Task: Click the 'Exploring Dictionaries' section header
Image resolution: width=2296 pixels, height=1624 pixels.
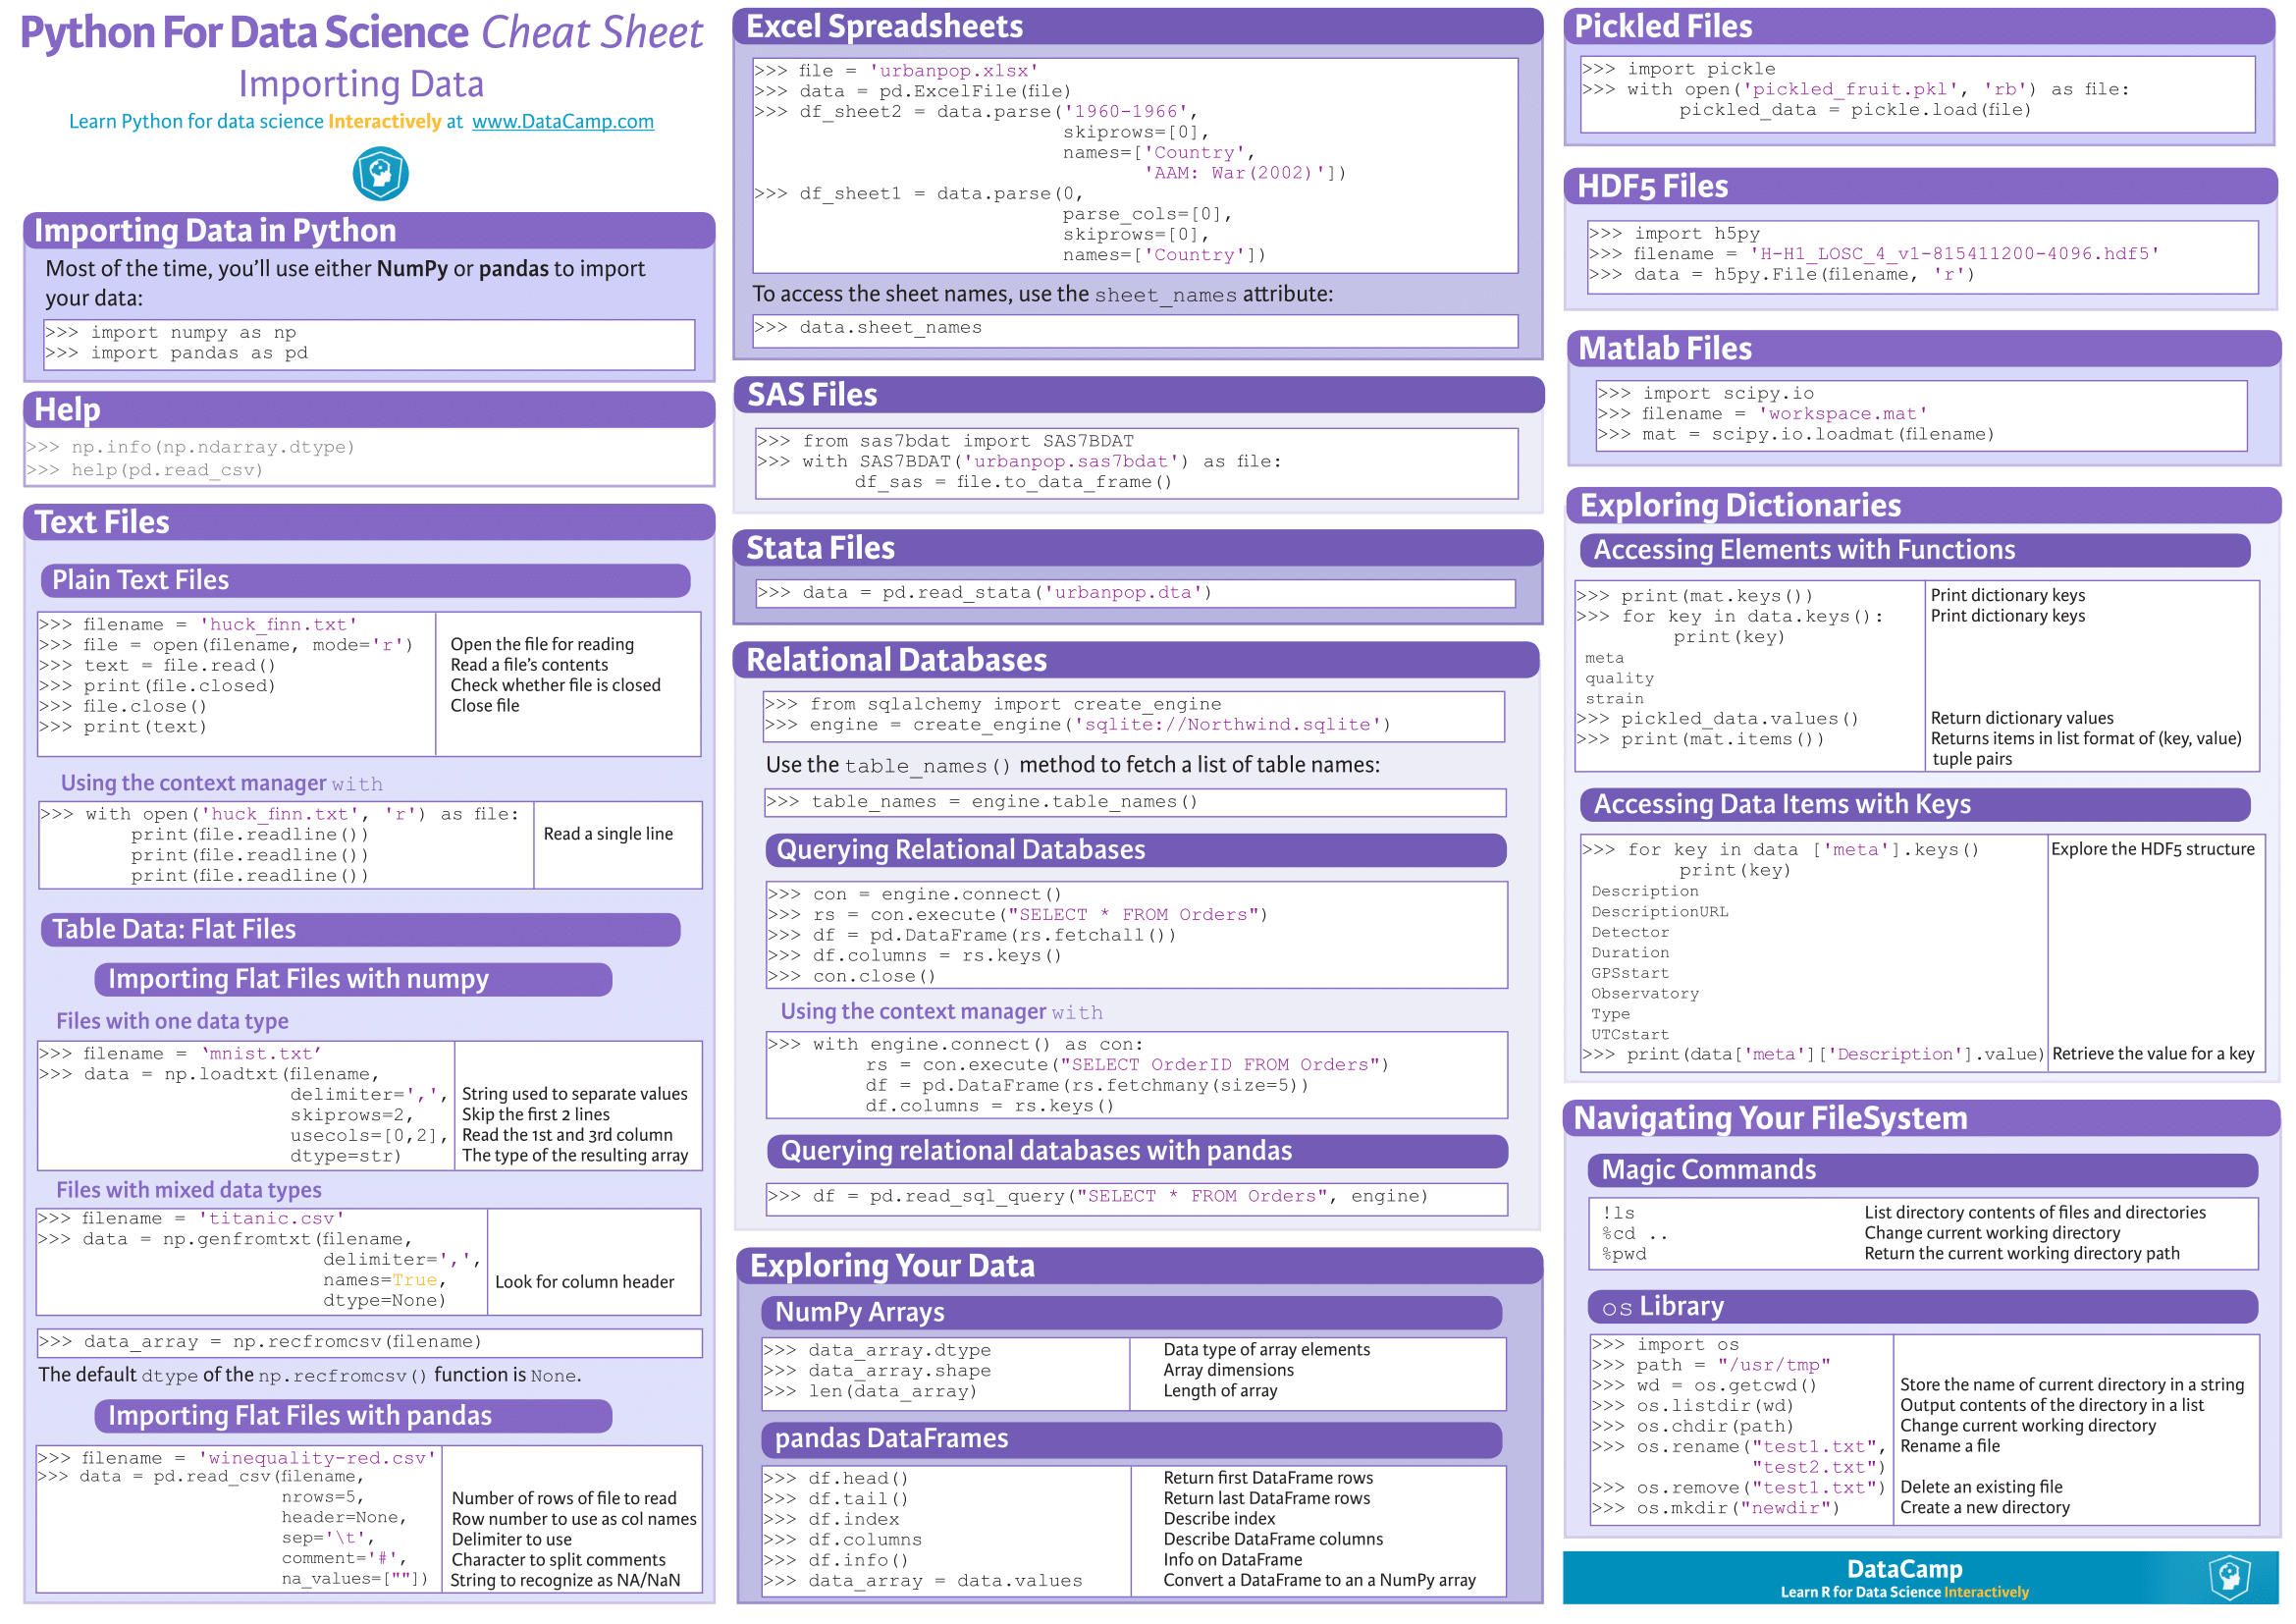Action: pos(1923,505)
